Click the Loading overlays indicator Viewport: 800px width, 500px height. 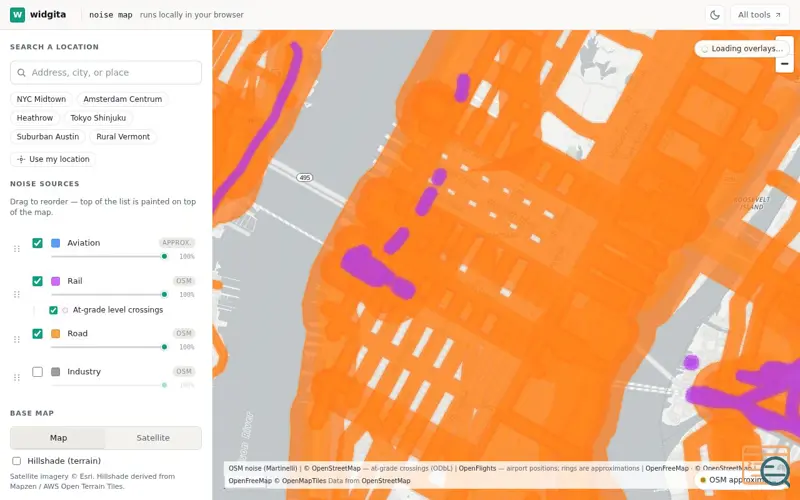tap(742, 48)
